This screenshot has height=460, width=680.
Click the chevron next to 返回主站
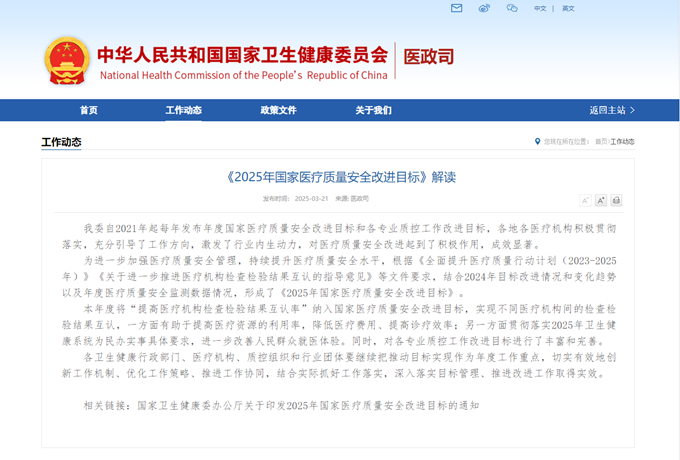[632, 110]
